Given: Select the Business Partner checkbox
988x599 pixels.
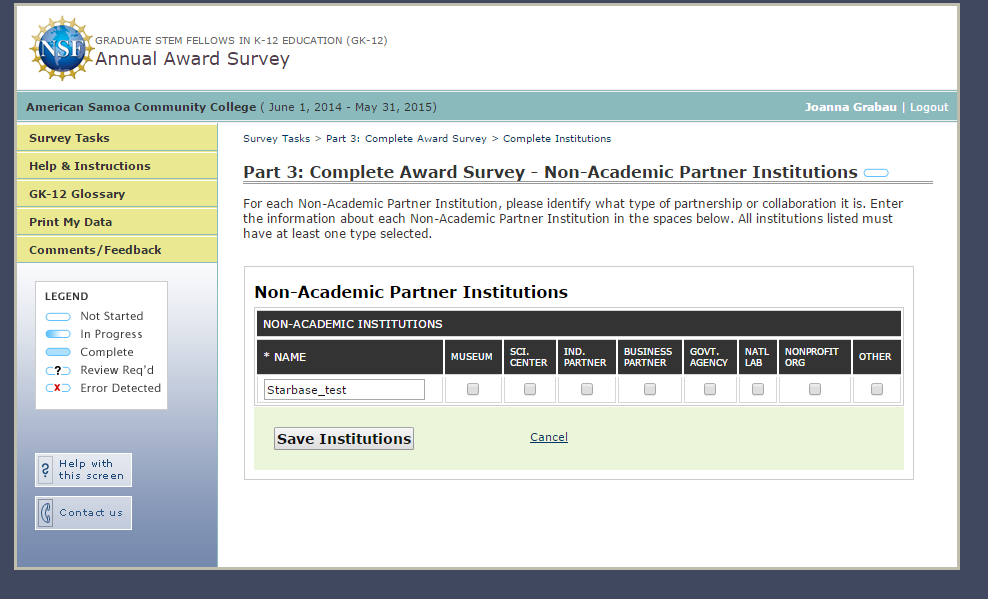Looking at the screenshot, I should pyautogui.click(x=650, y=389).
